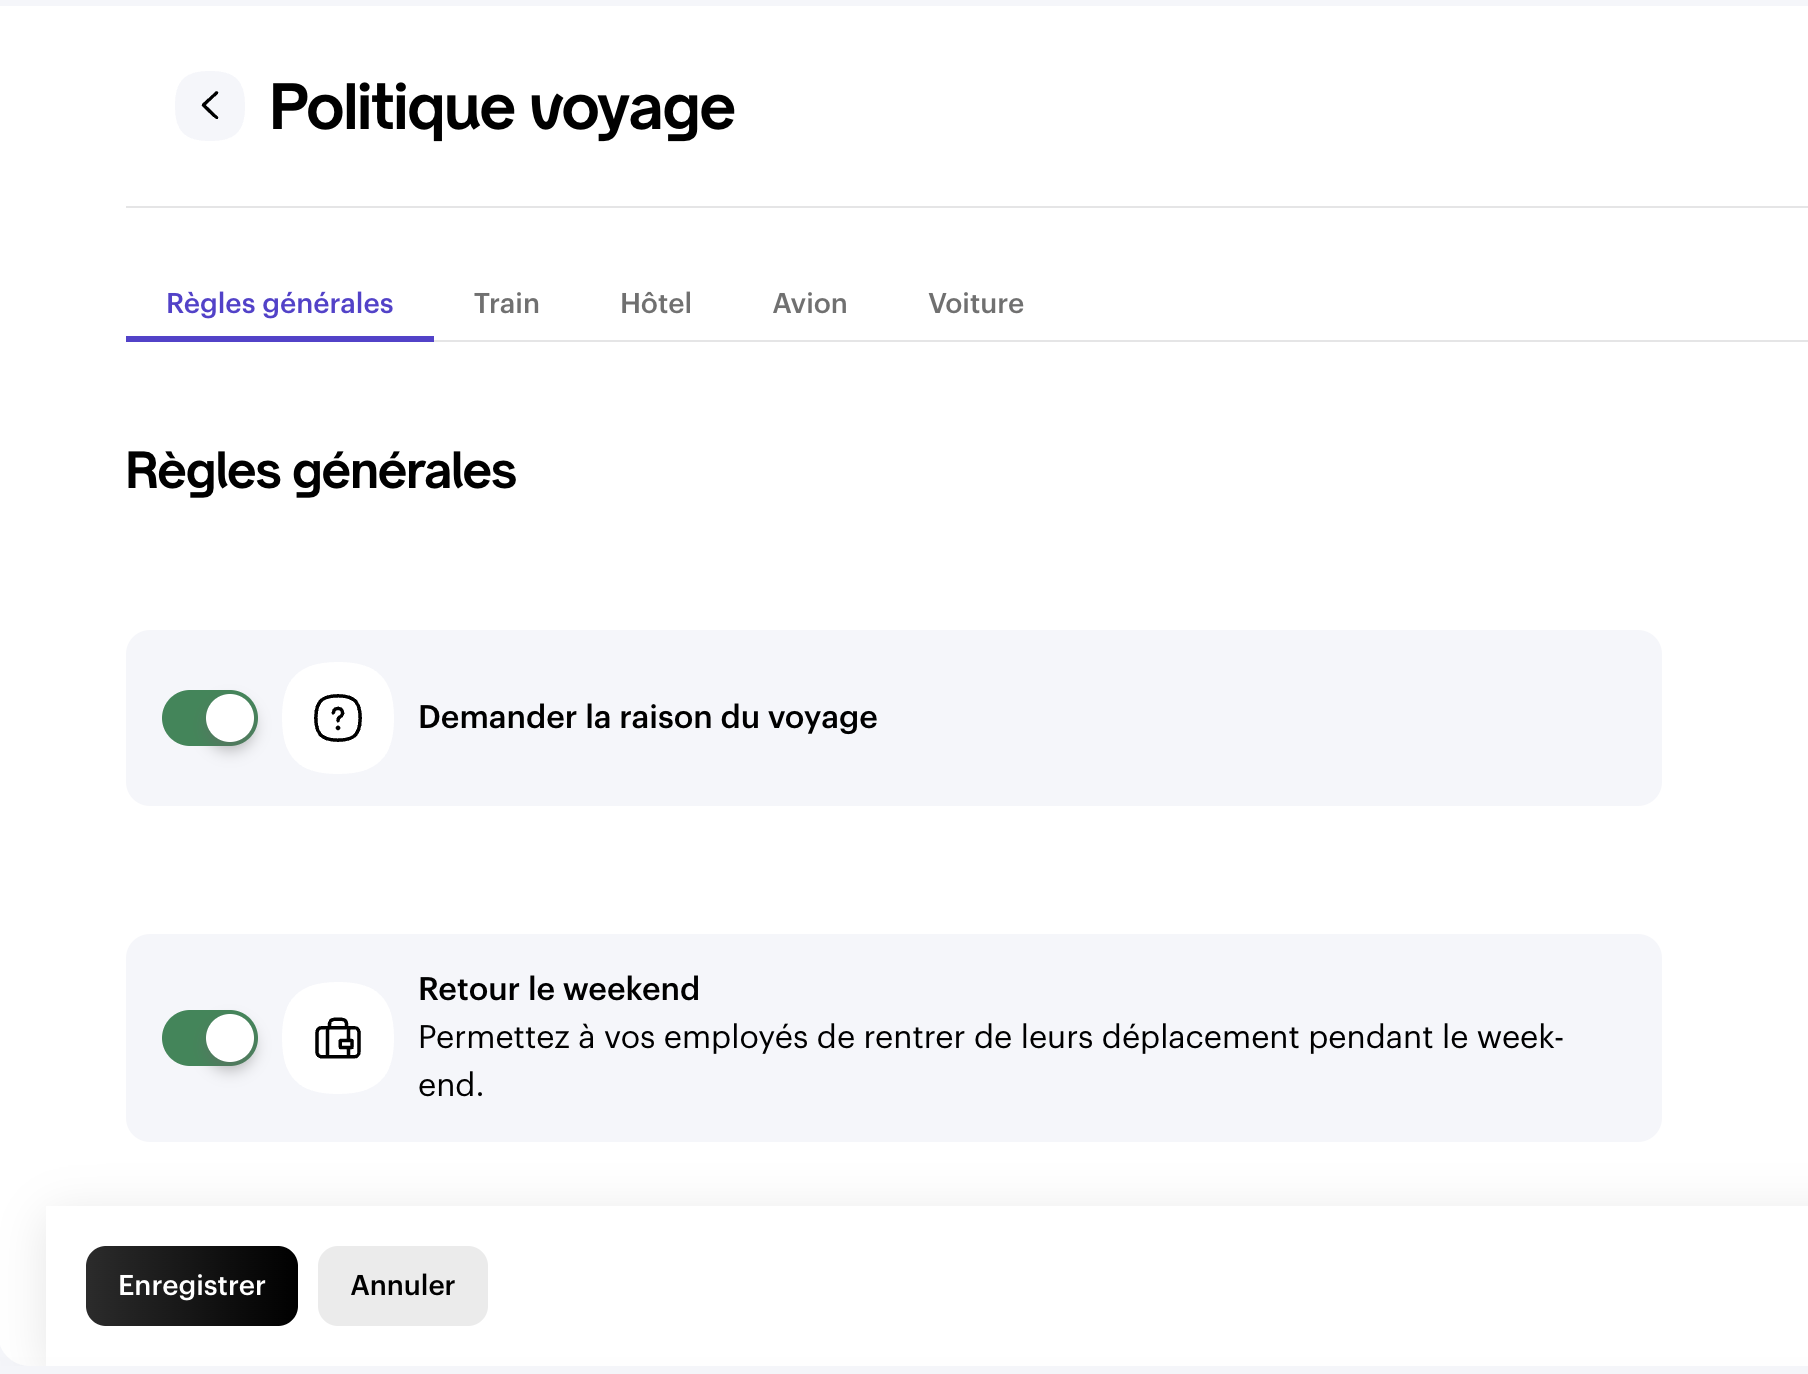Click the blank footer area right of Annuler

(1100, 1286)
